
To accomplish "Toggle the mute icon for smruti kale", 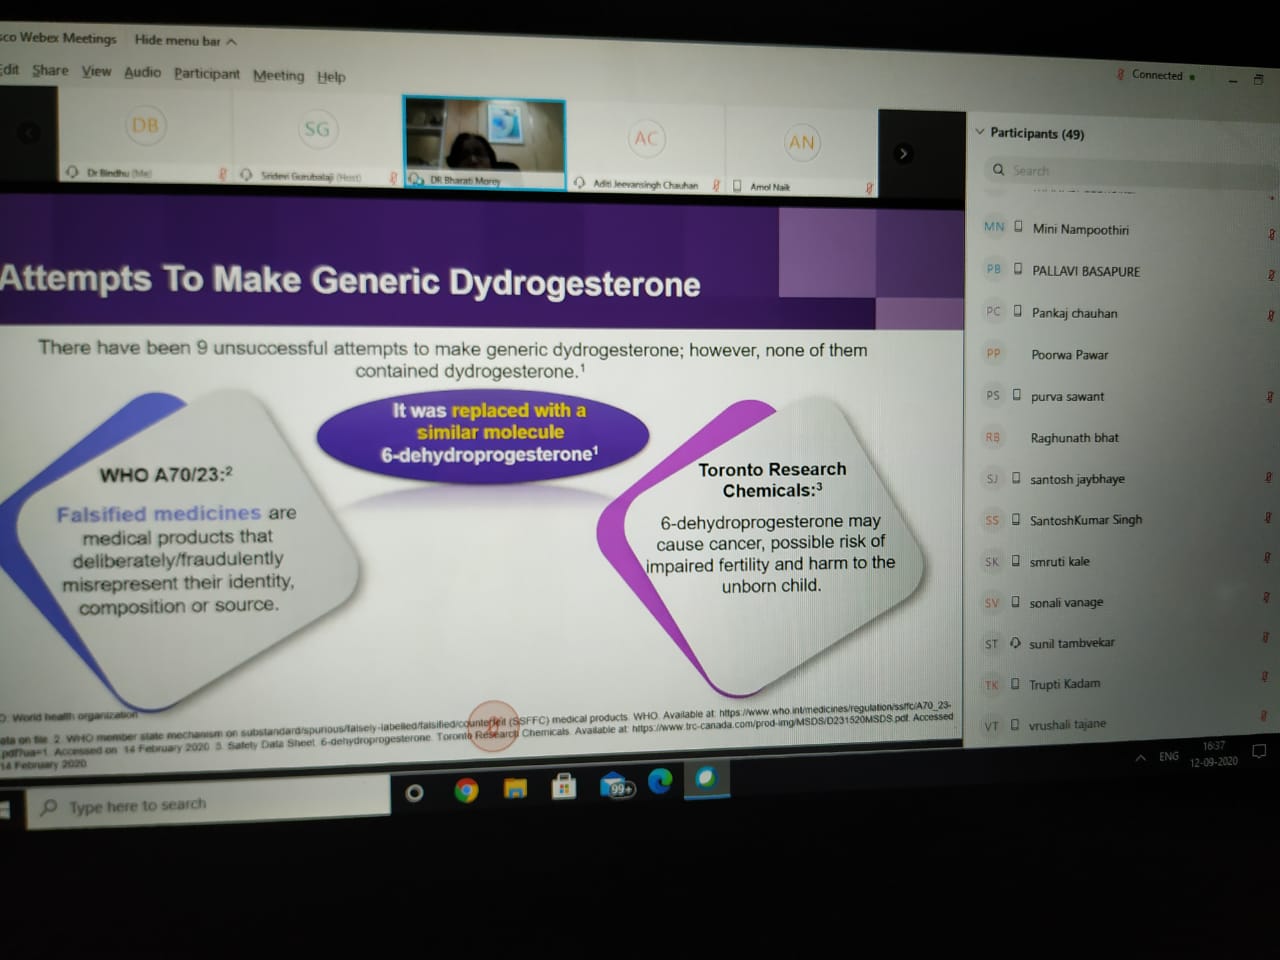I will click(1267, 558).
